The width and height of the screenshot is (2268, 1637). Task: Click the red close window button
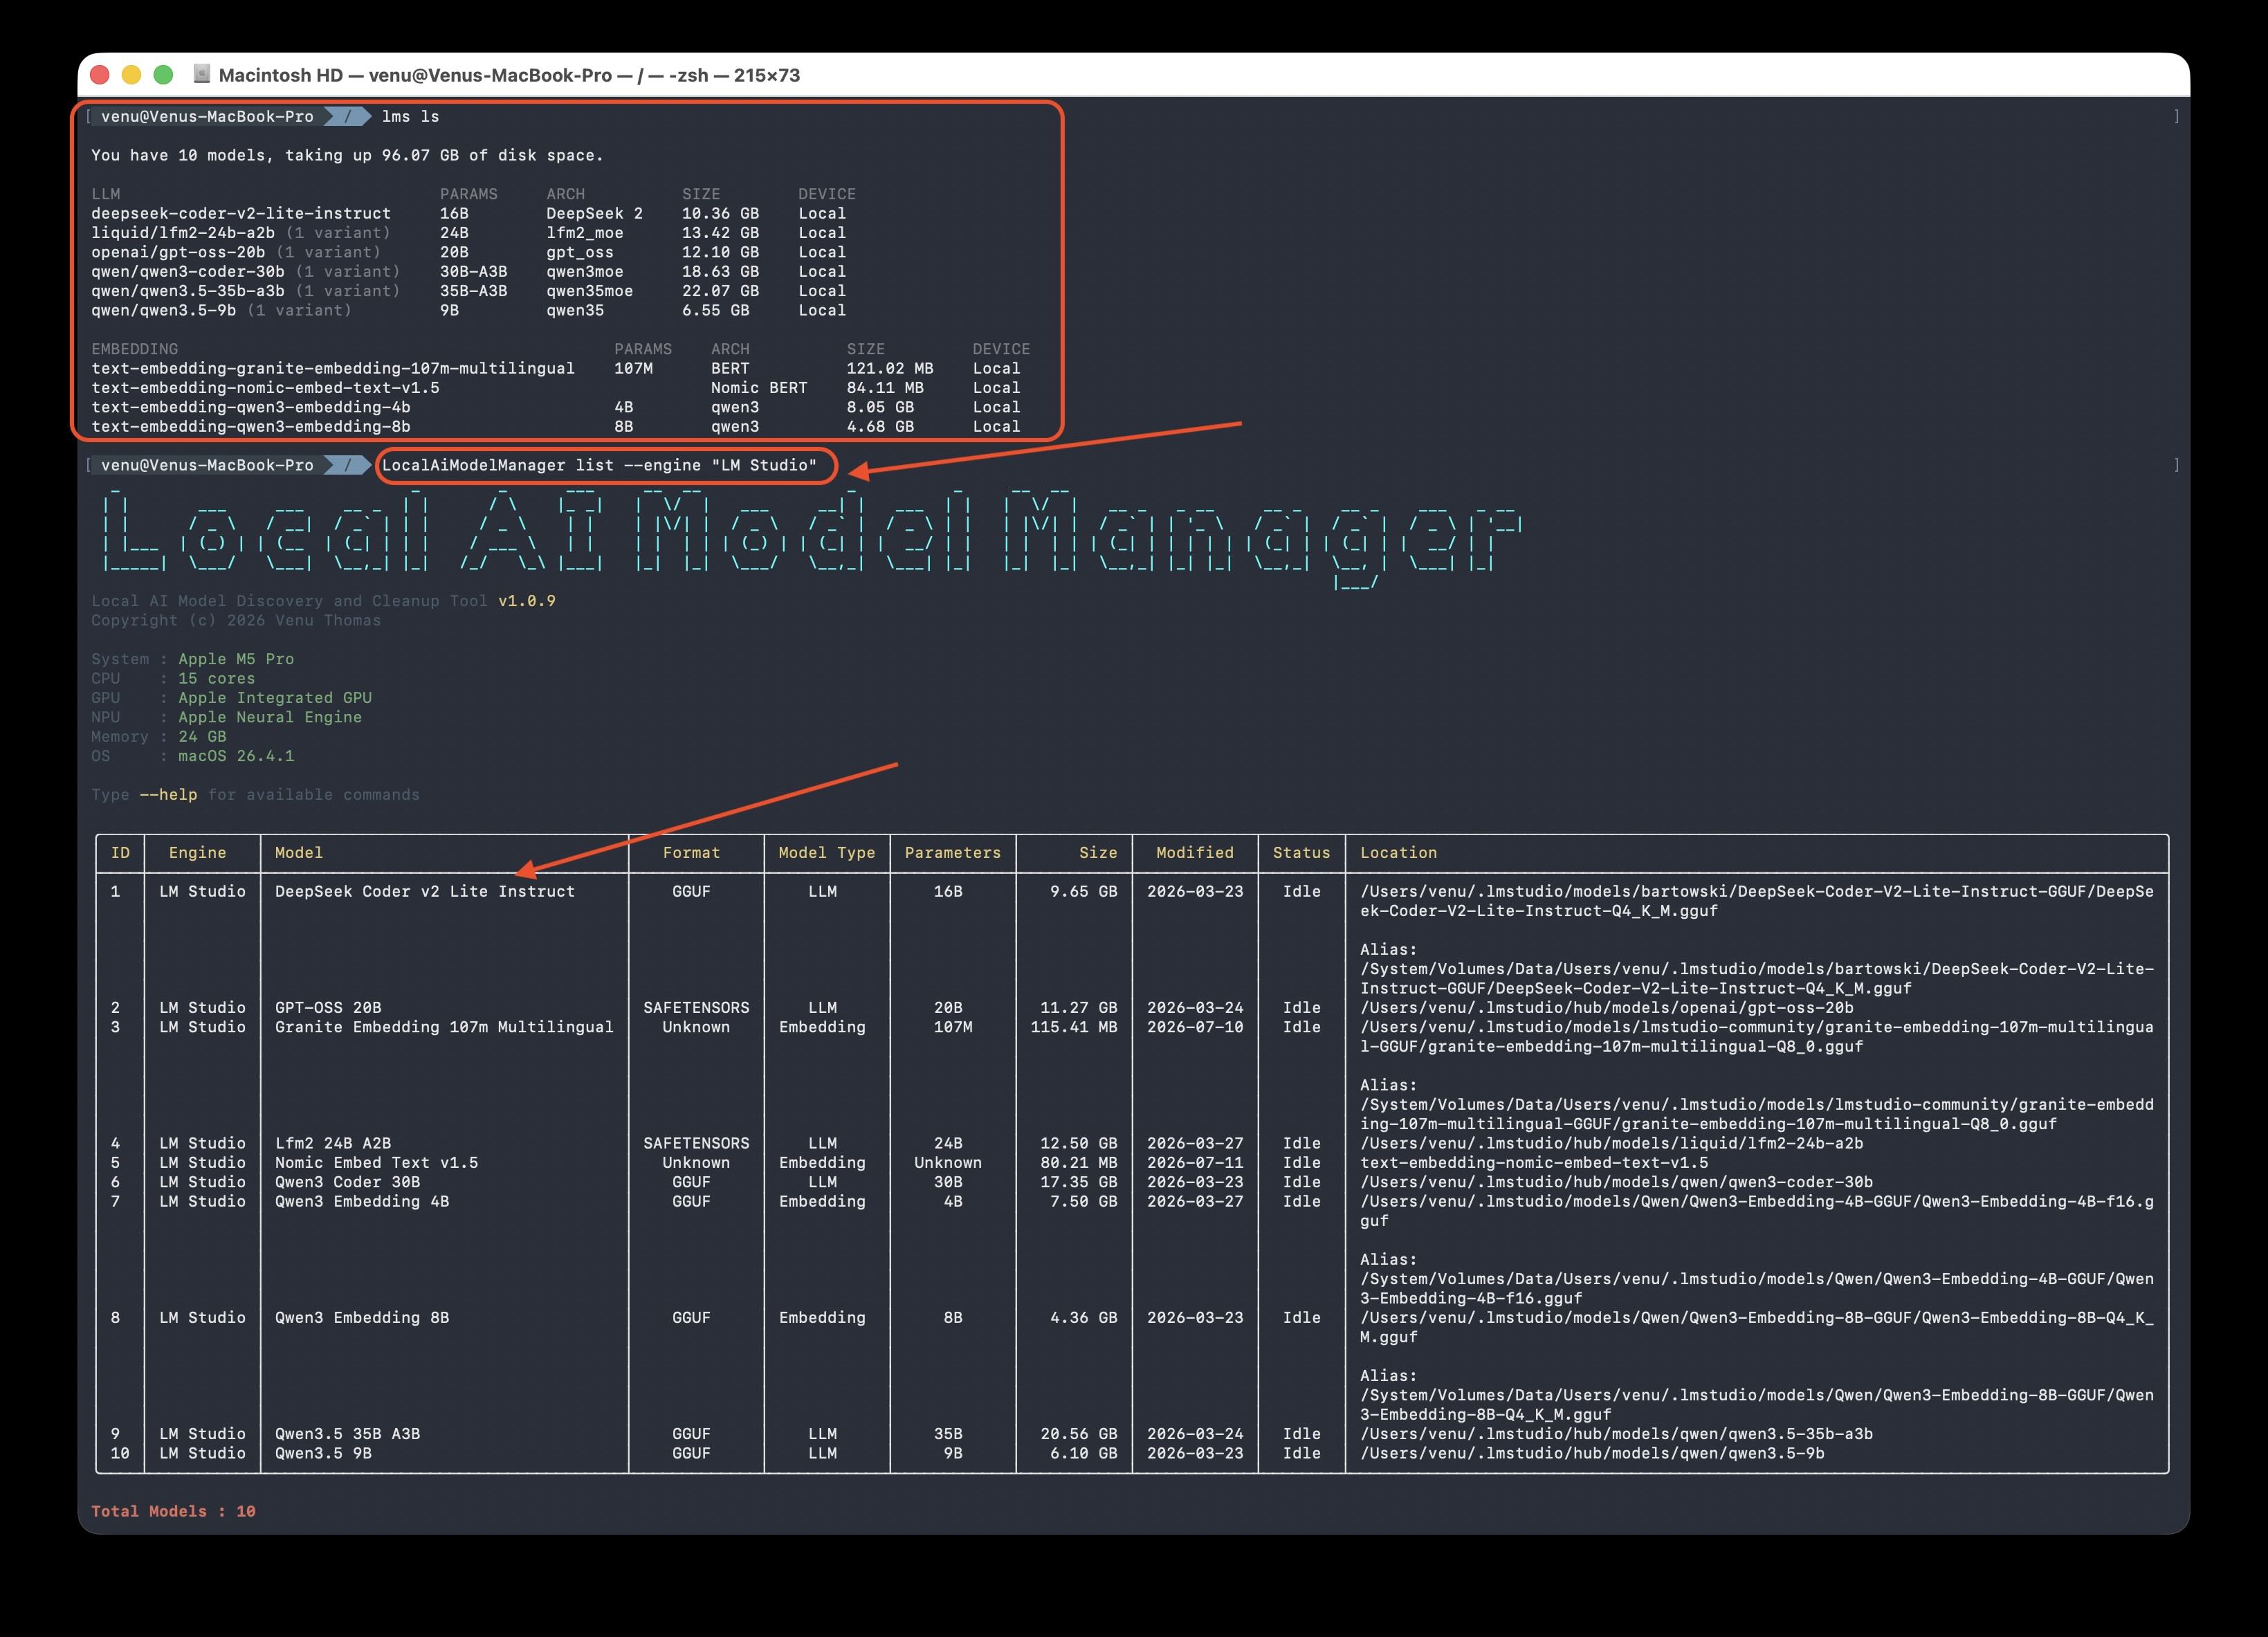click(x=99, y=75)
